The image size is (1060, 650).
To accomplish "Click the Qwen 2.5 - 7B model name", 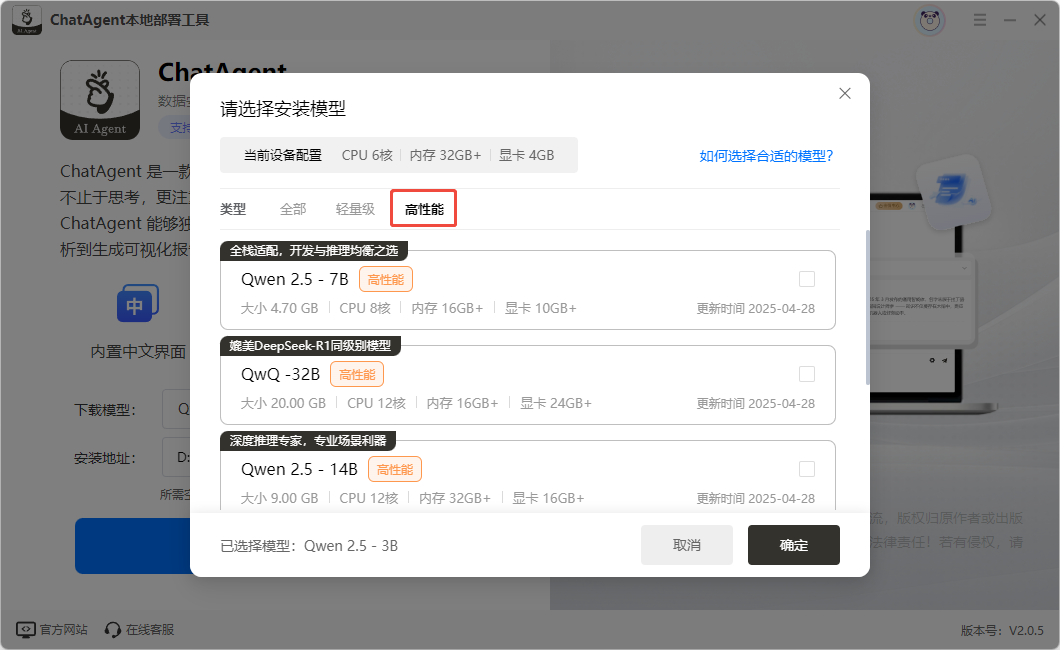I will click(295, 279).
